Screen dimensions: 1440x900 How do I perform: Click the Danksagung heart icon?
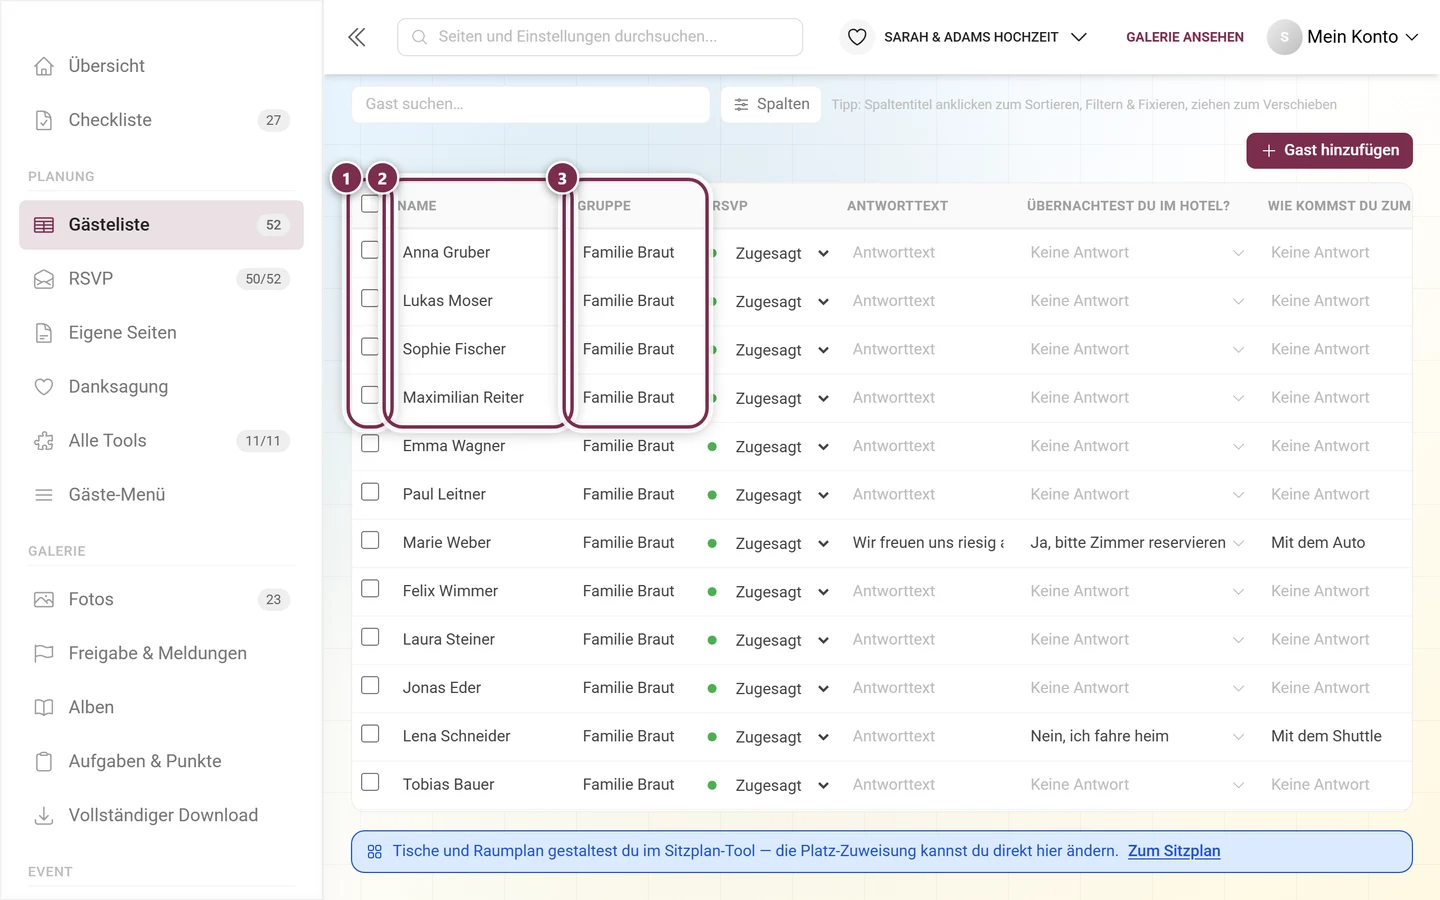[x=44, y=387]
